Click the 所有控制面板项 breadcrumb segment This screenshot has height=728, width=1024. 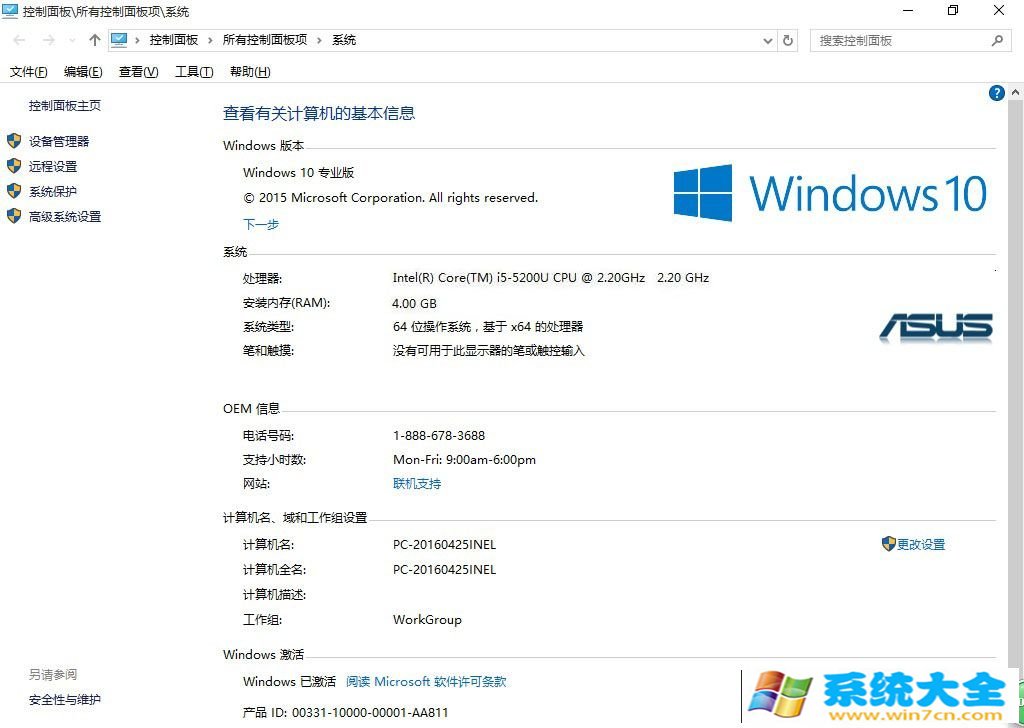tap(265, 40)
